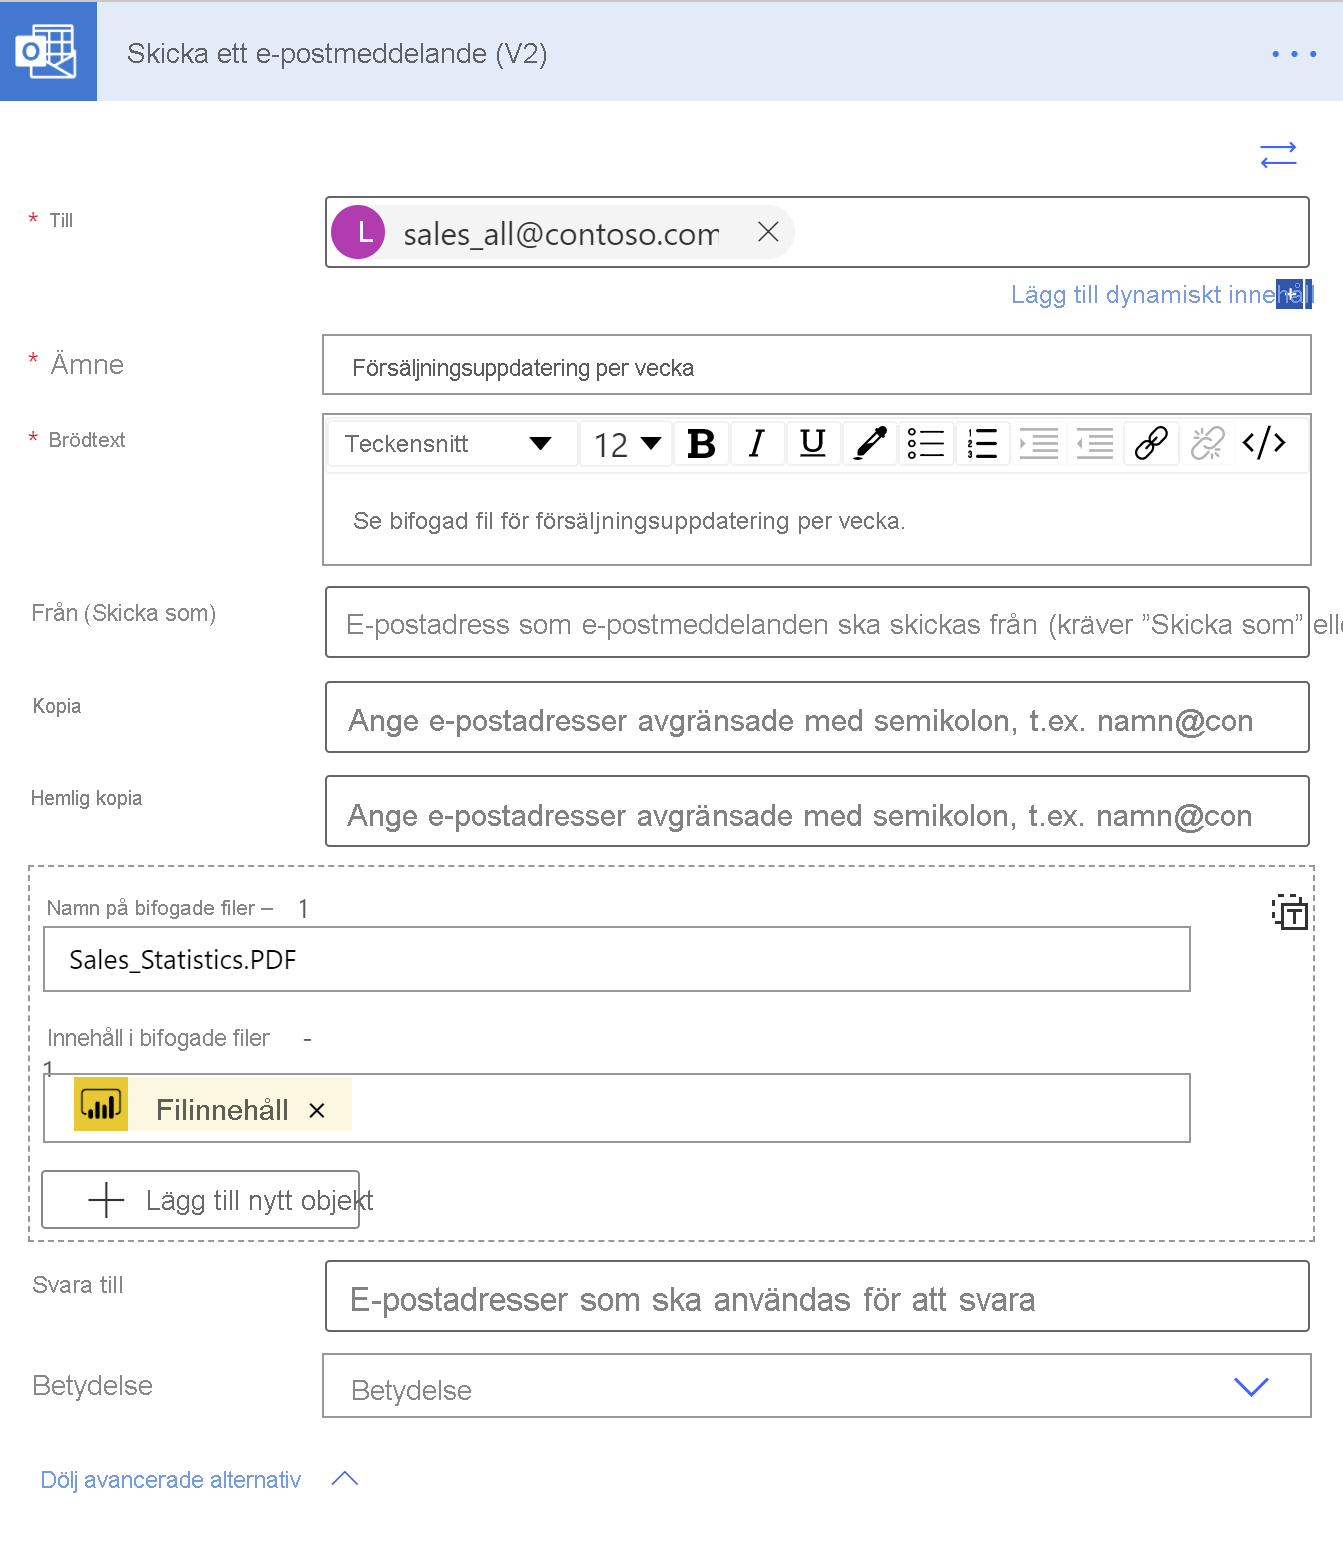This screenshot has width=1343, height=1545.
Task: Click the sales_all@contoso.com recipient chip
Action: [x=562, y=232]
